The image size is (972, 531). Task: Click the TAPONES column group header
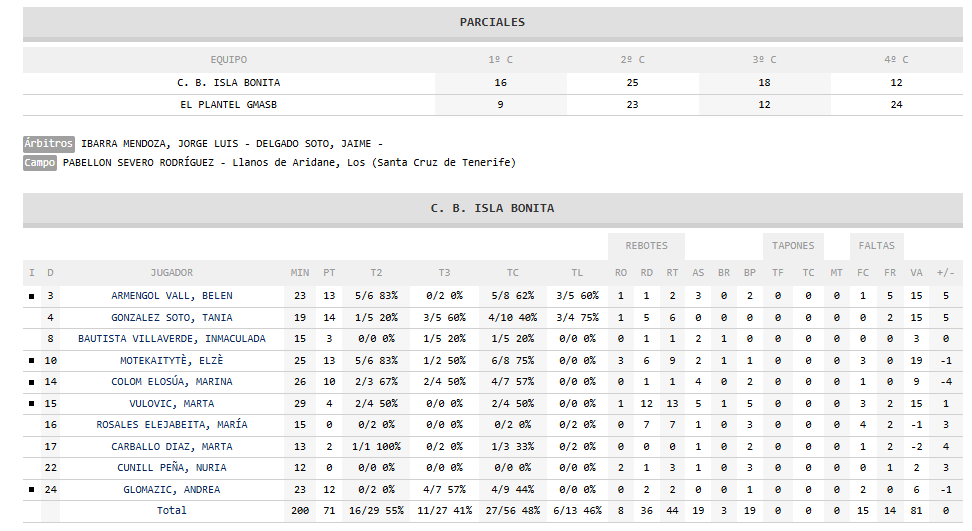click(x=793, y=246)
